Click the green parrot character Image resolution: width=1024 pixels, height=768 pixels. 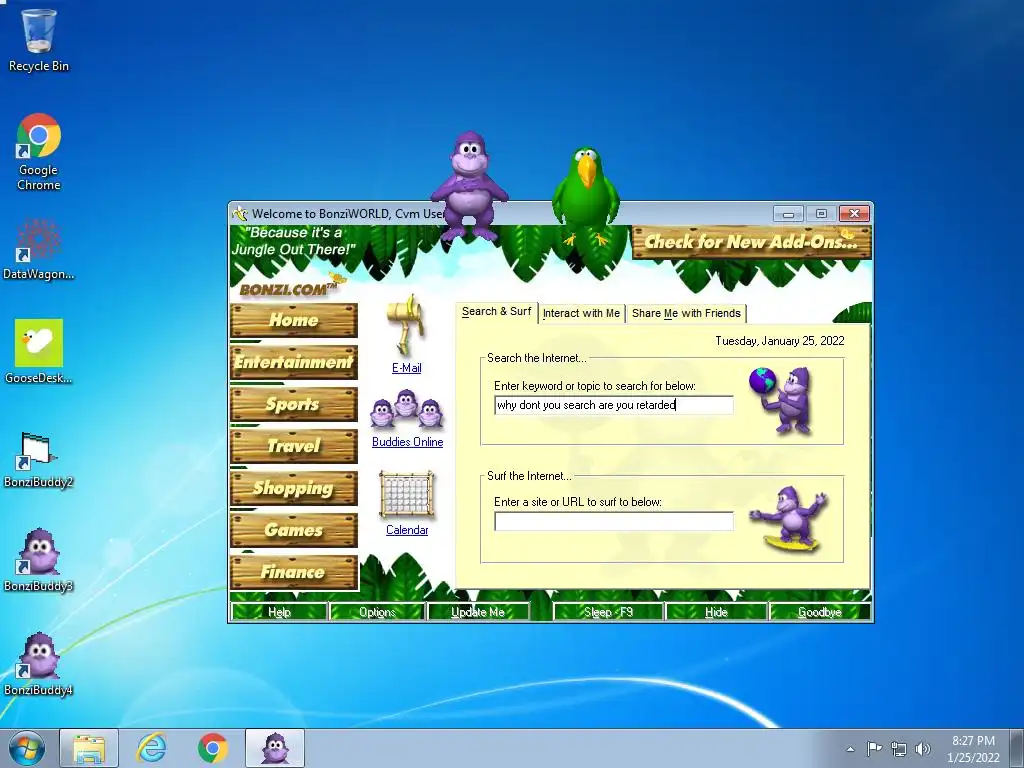click(586, 196)
